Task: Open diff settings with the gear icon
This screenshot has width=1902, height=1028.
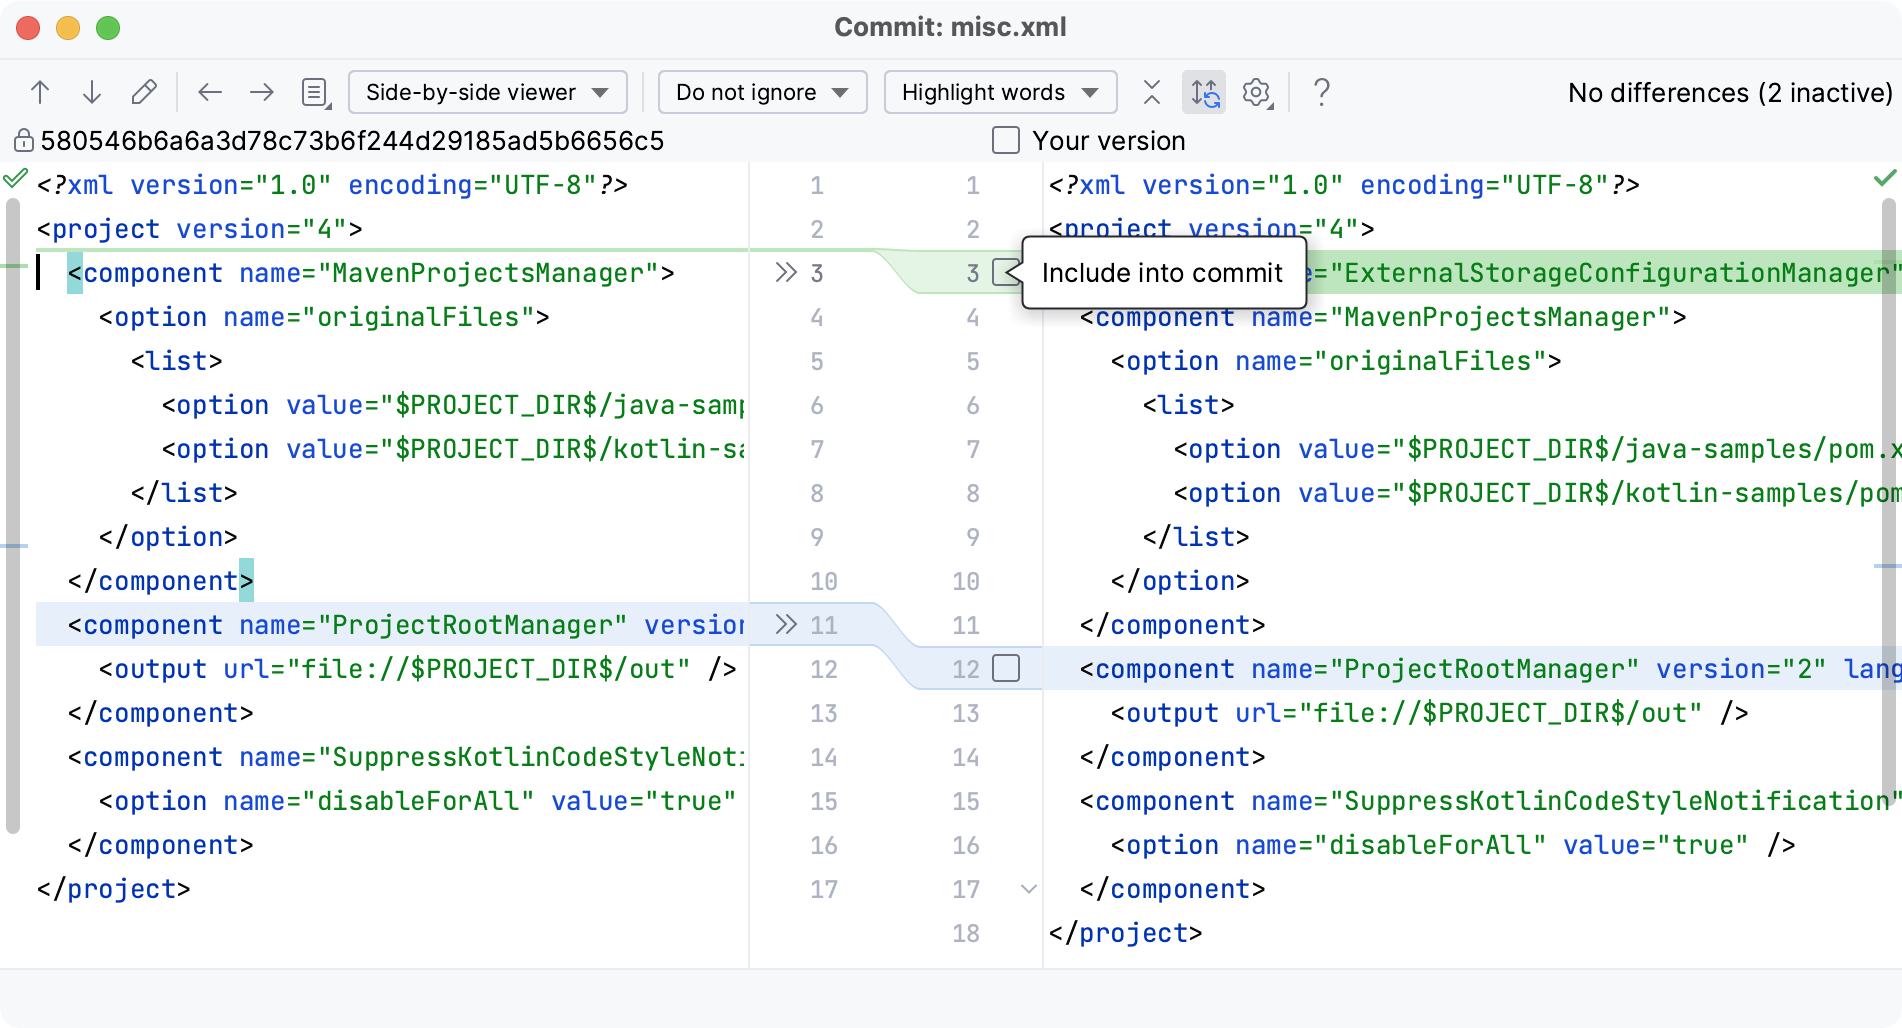Action: [1257, 92]
